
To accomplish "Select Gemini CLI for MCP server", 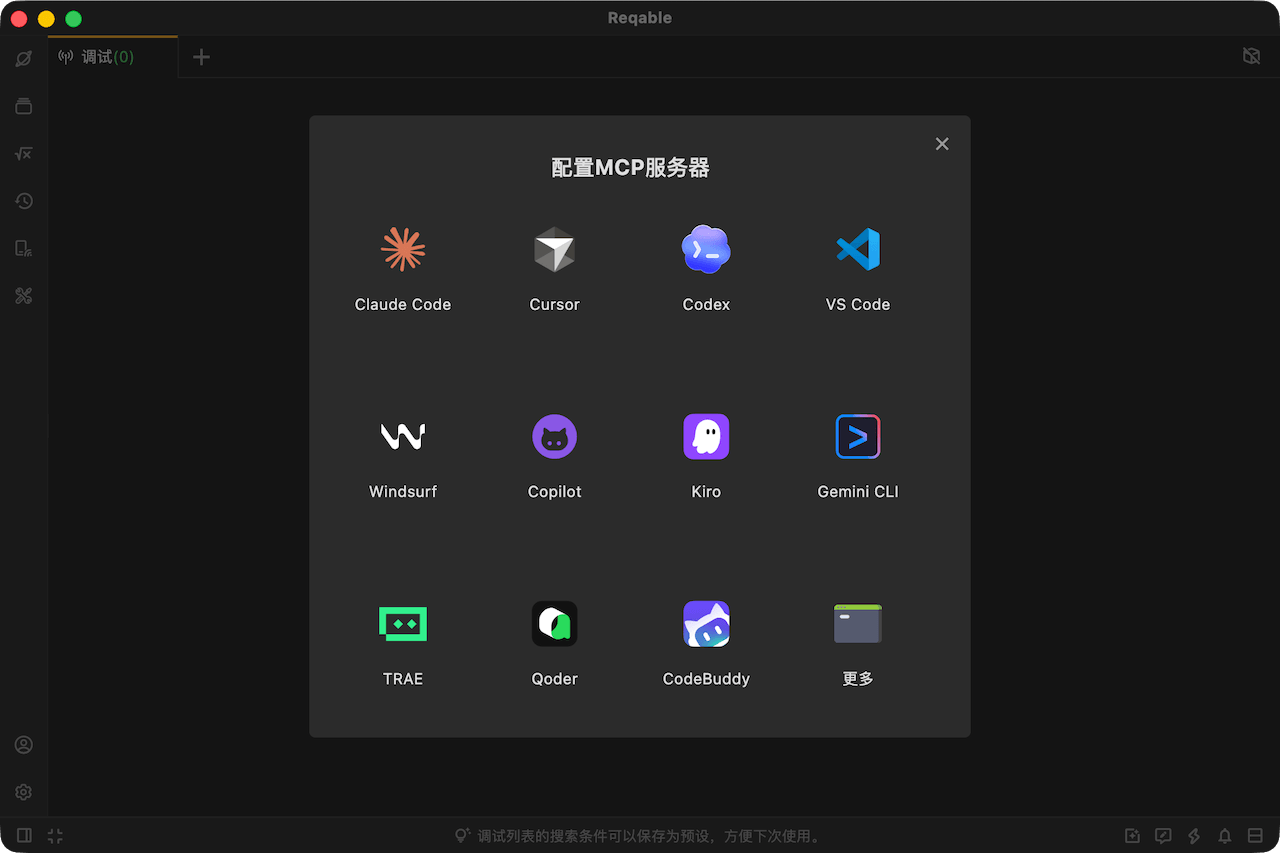I will [x=858, y=456].
